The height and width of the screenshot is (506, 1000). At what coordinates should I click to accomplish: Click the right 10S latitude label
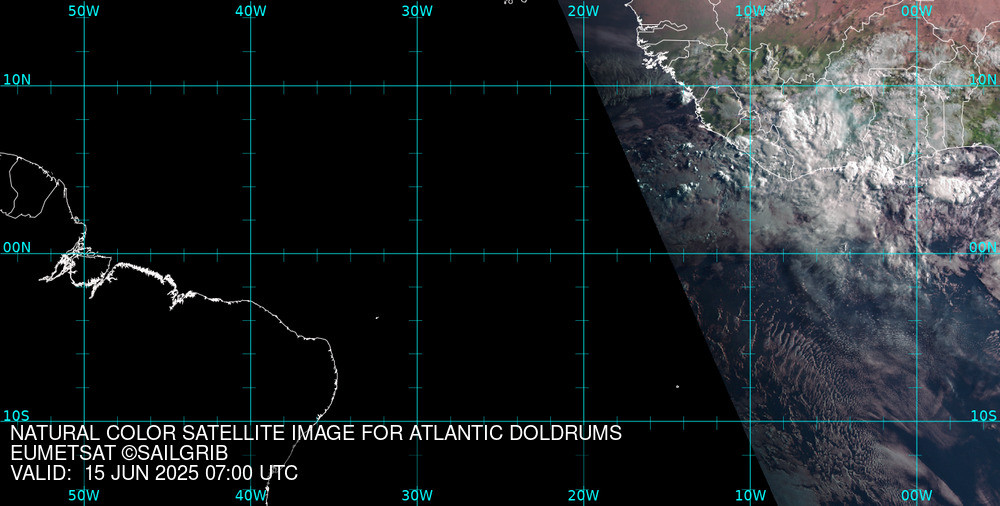(x=983, y=416)
